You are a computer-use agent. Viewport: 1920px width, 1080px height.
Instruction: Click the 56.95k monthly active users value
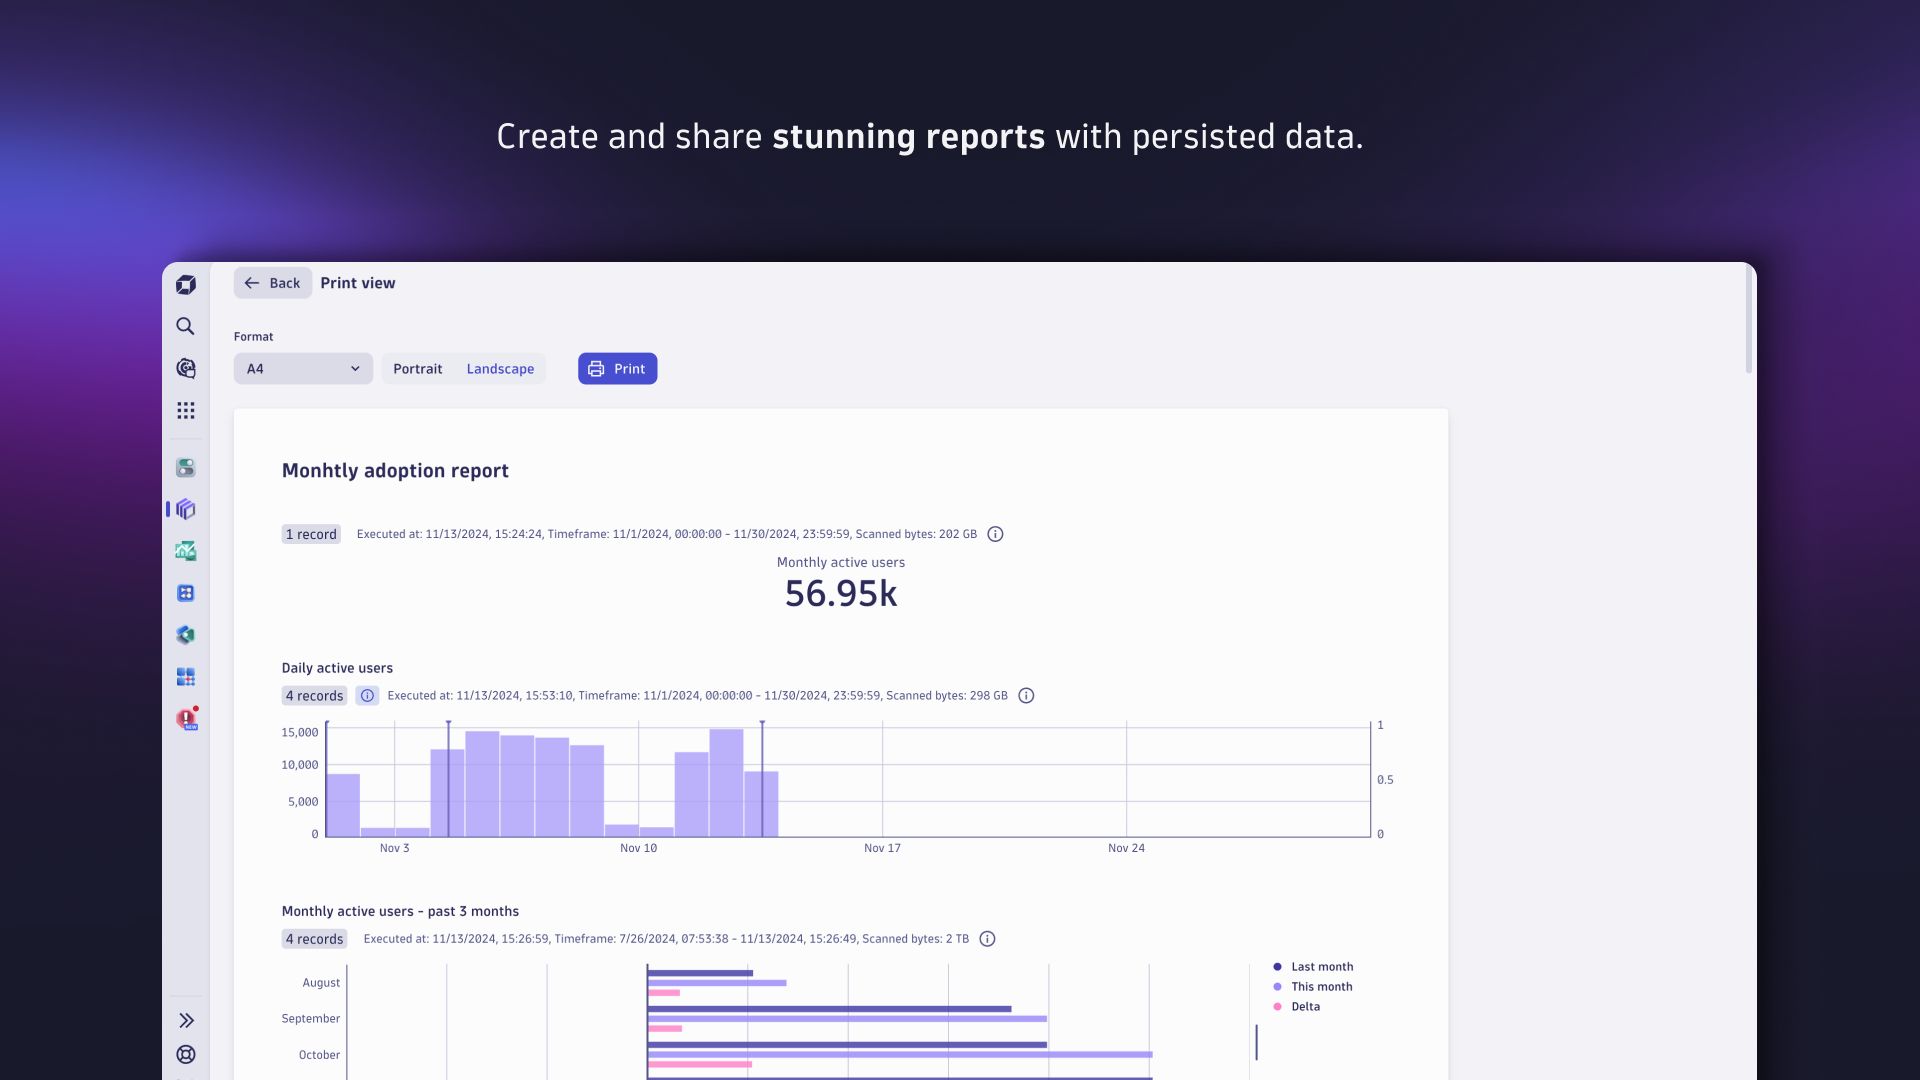coord(841,594)
